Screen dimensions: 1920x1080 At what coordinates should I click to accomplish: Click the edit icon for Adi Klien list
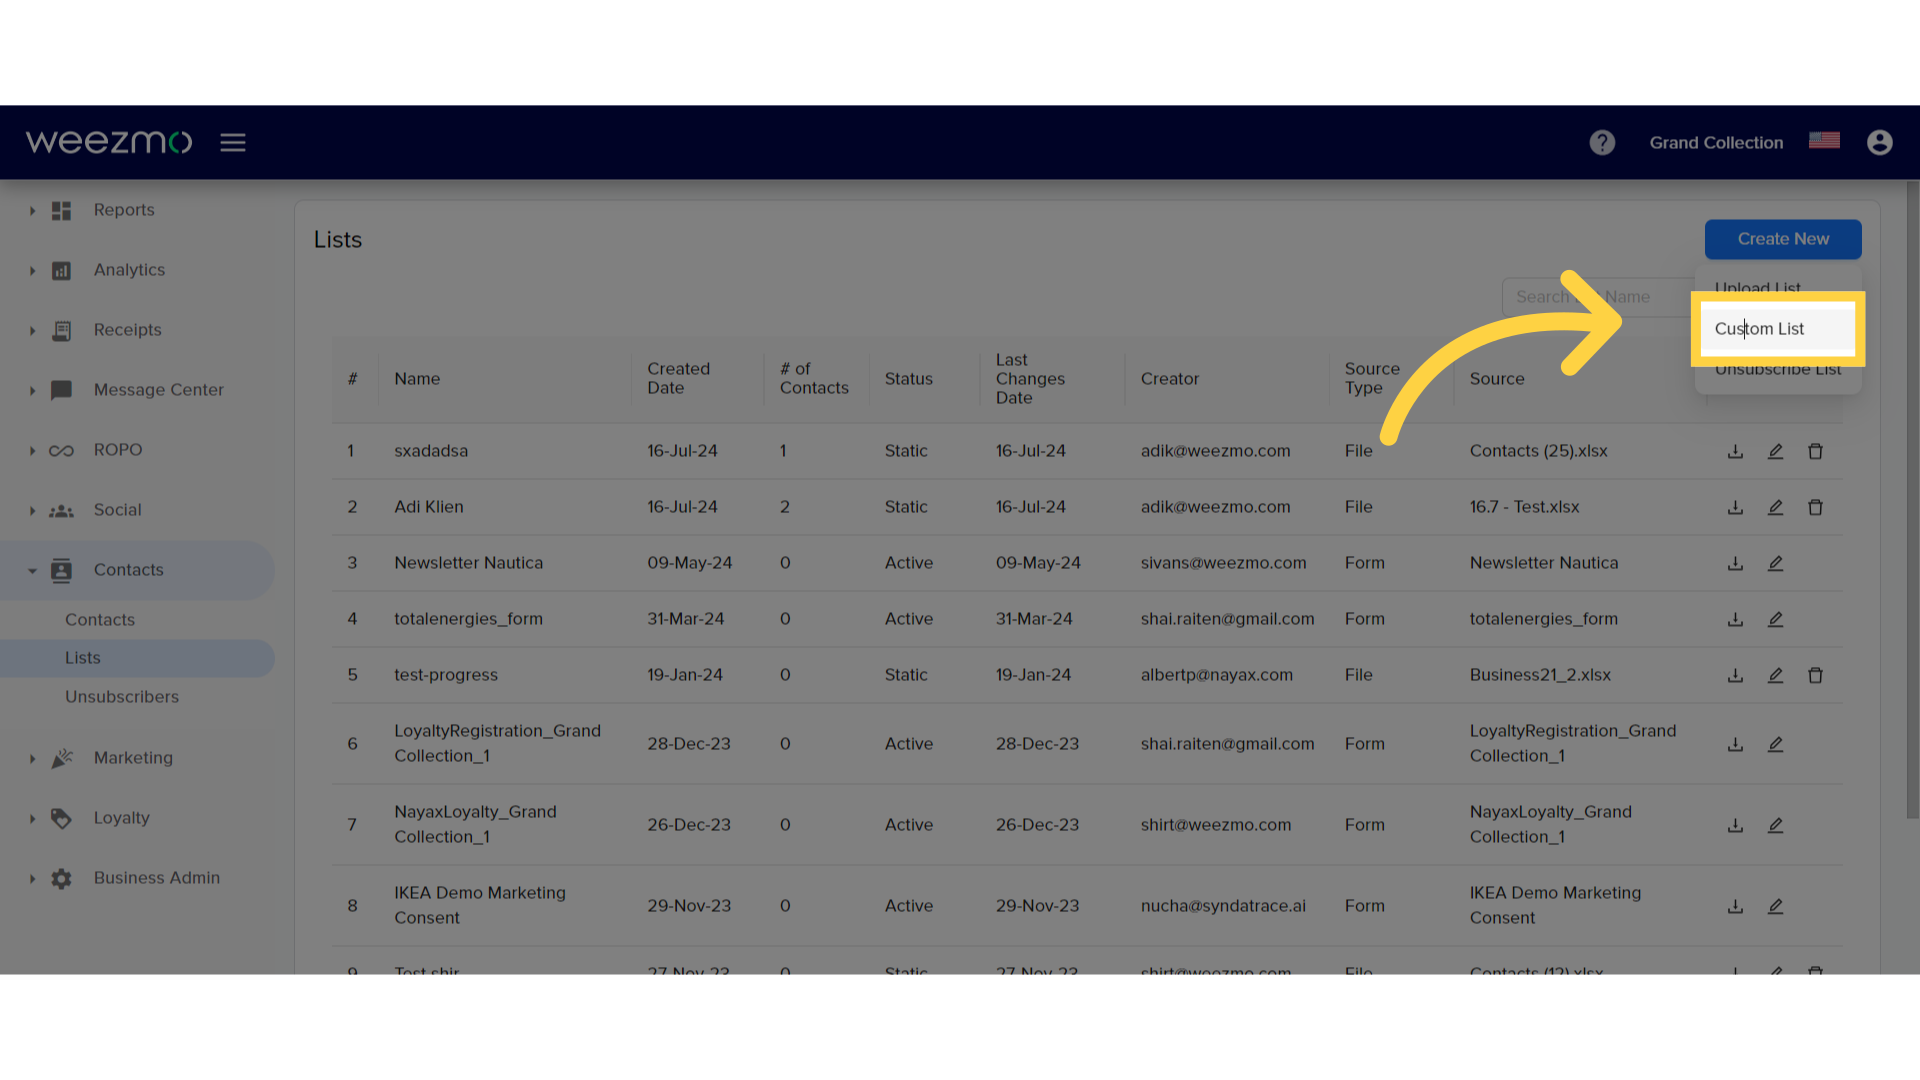coord(1775,506)
